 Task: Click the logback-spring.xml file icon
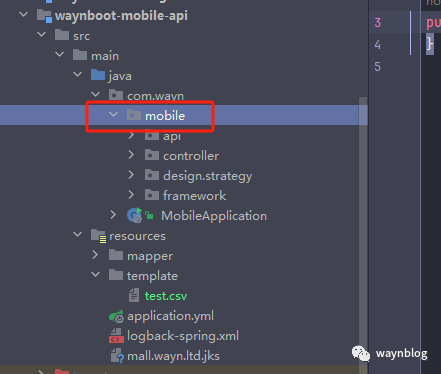pyautogui.click(x=116, y=336)
